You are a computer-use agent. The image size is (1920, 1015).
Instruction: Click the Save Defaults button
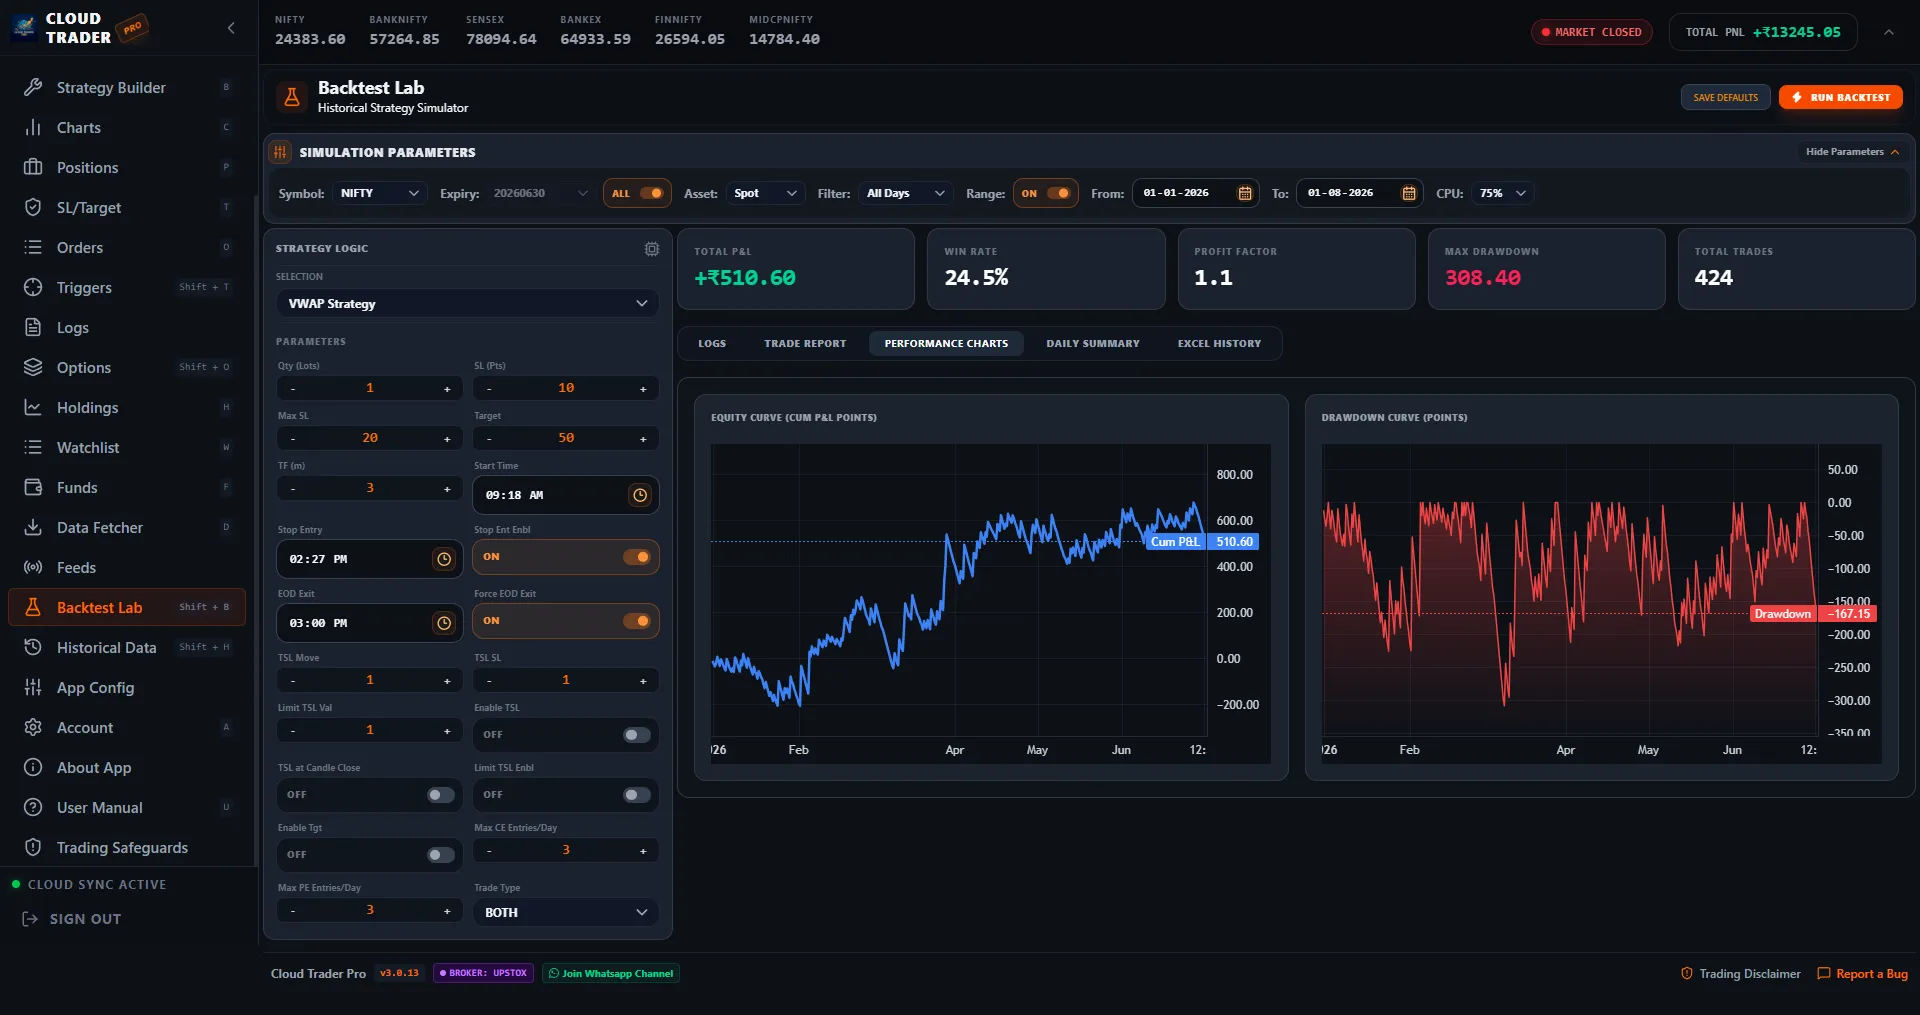click(1726, 97)
